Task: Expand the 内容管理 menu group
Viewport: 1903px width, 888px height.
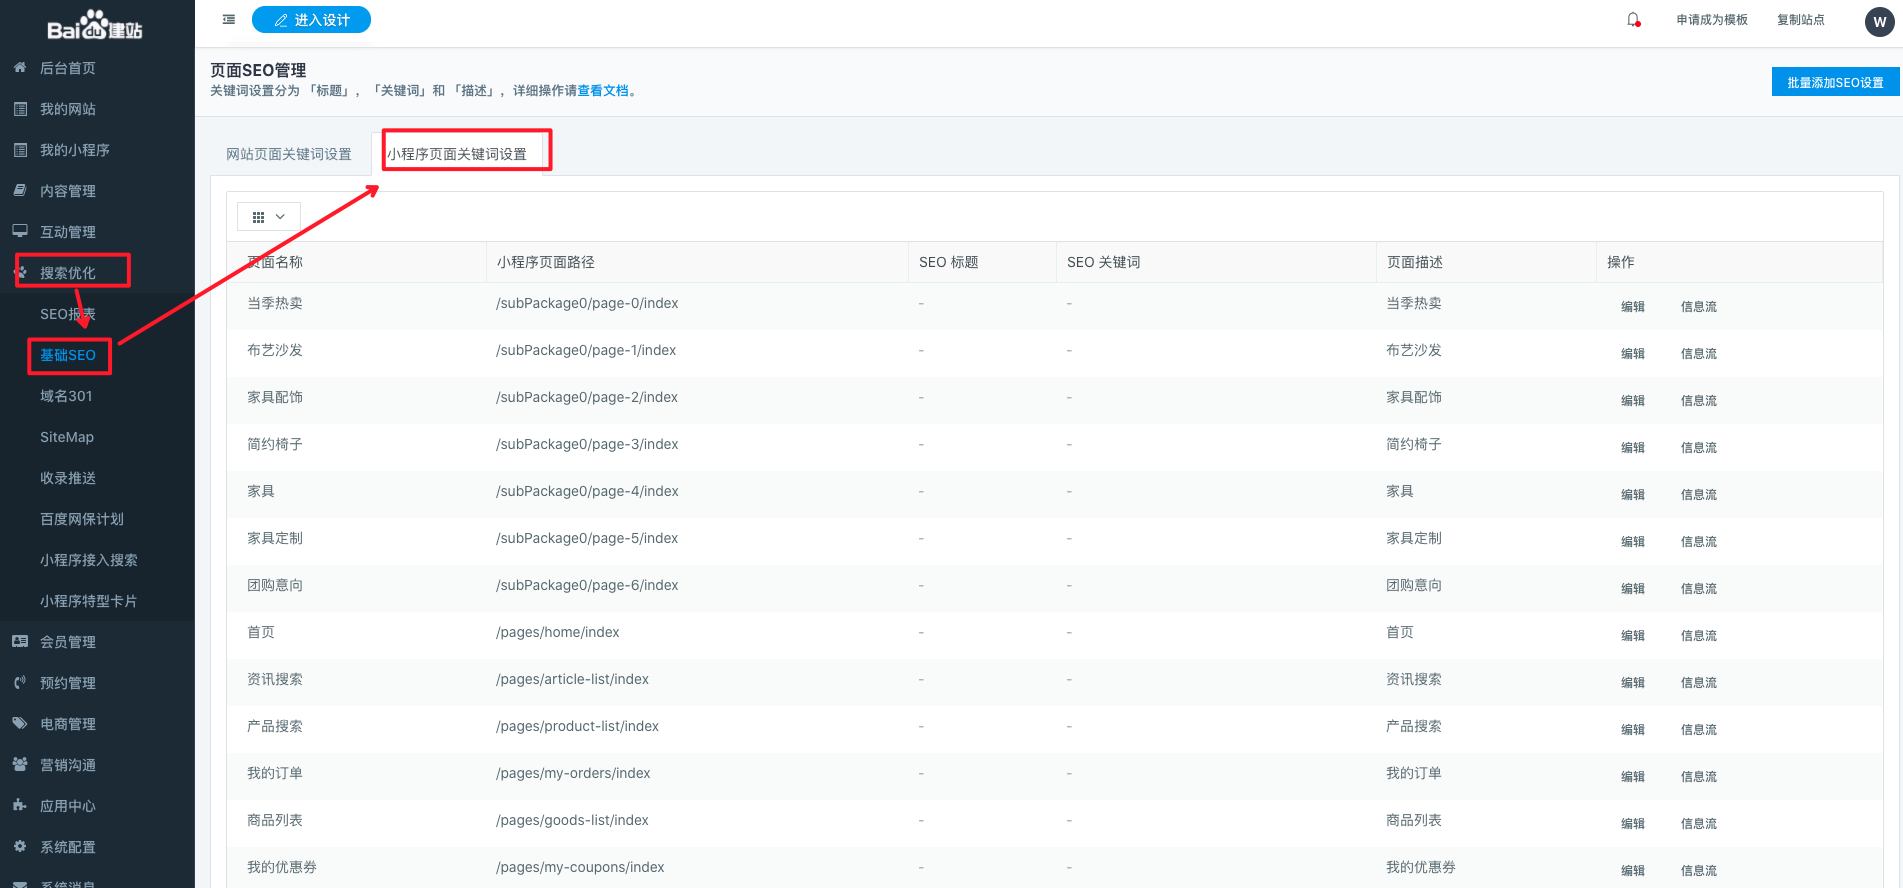Action: tap(68, 191)
